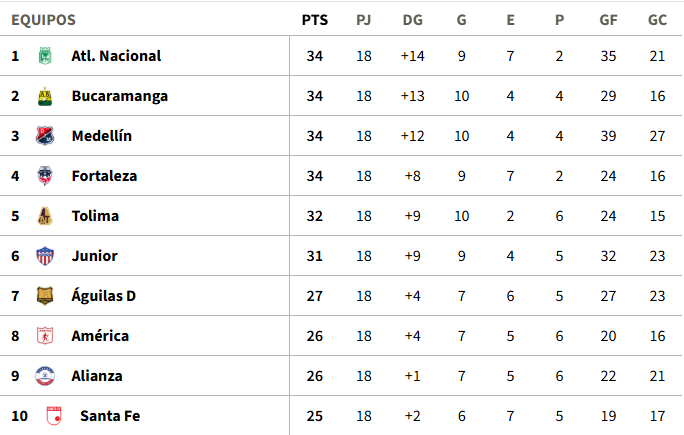The height and width of the screenshot is (435, 684).
Task: Click the Atl. Nacional team crest
Action: tap(44, 56)
